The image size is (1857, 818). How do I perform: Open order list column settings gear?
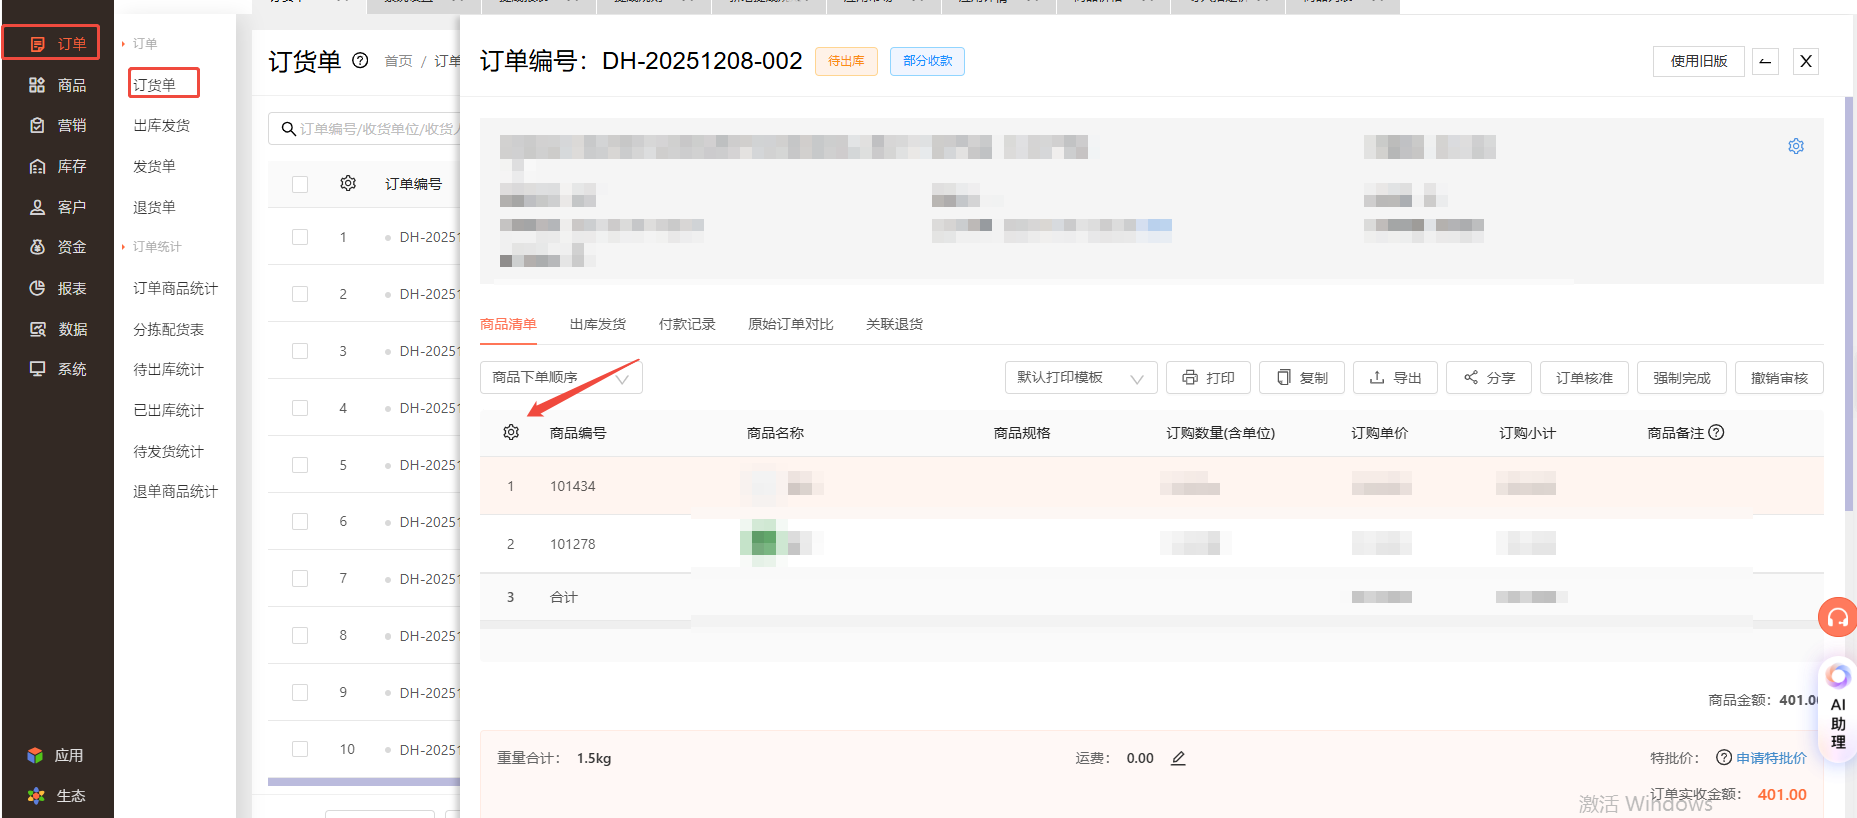coord(348,184)
